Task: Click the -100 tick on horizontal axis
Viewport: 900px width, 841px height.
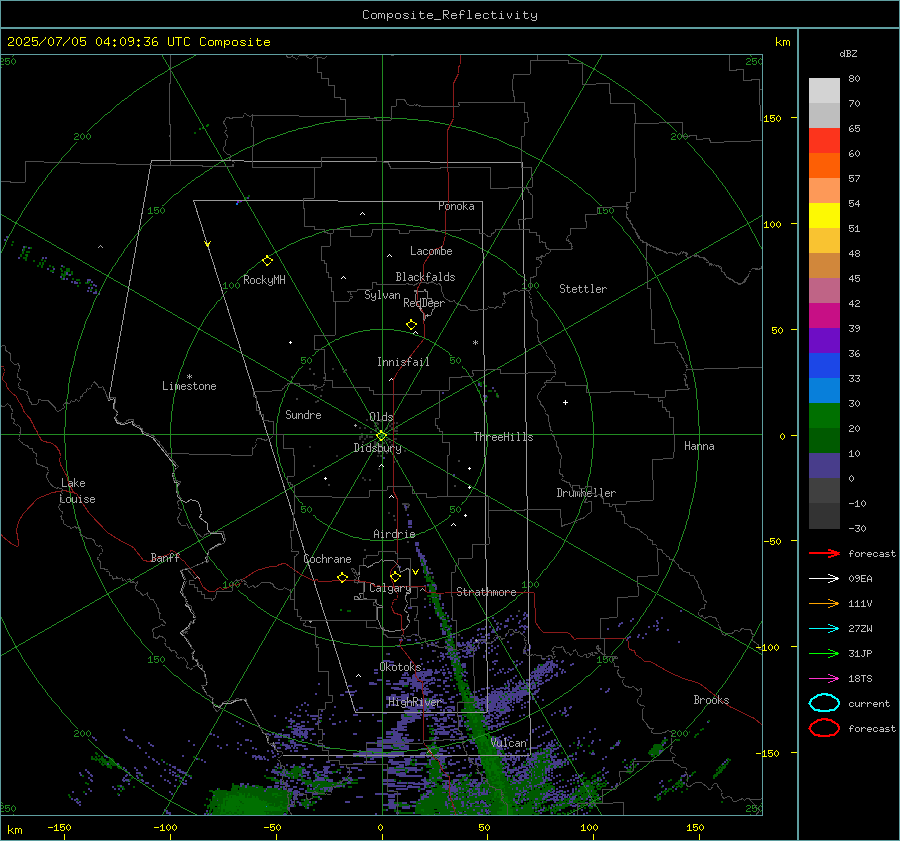Action: [165, 827]
